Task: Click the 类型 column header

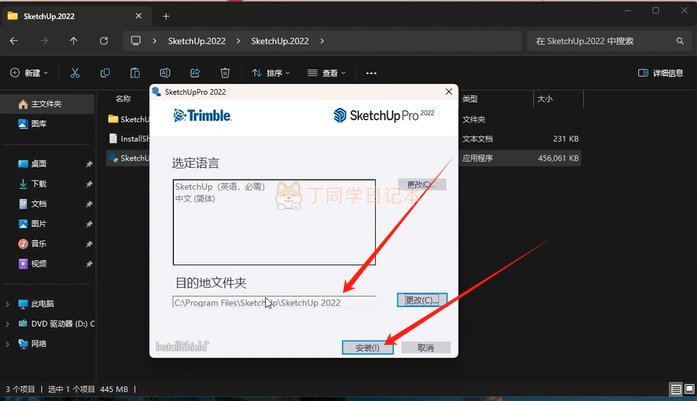Action: (470, 99)
